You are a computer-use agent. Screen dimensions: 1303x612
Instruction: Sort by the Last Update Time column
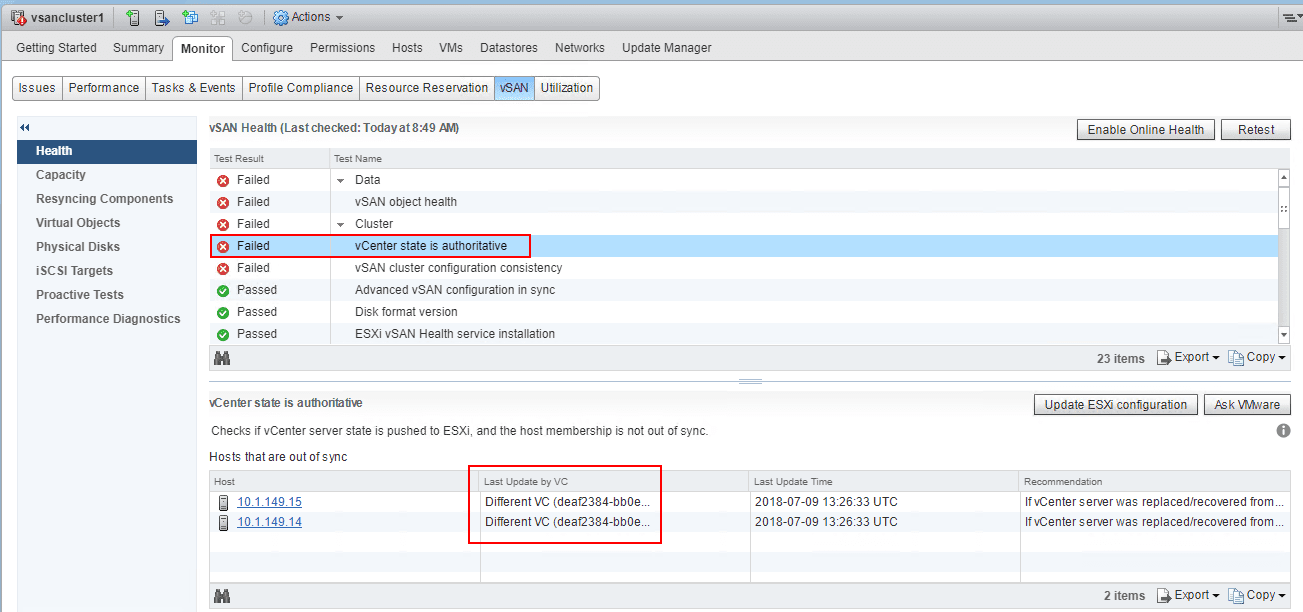tap(885, 482)
